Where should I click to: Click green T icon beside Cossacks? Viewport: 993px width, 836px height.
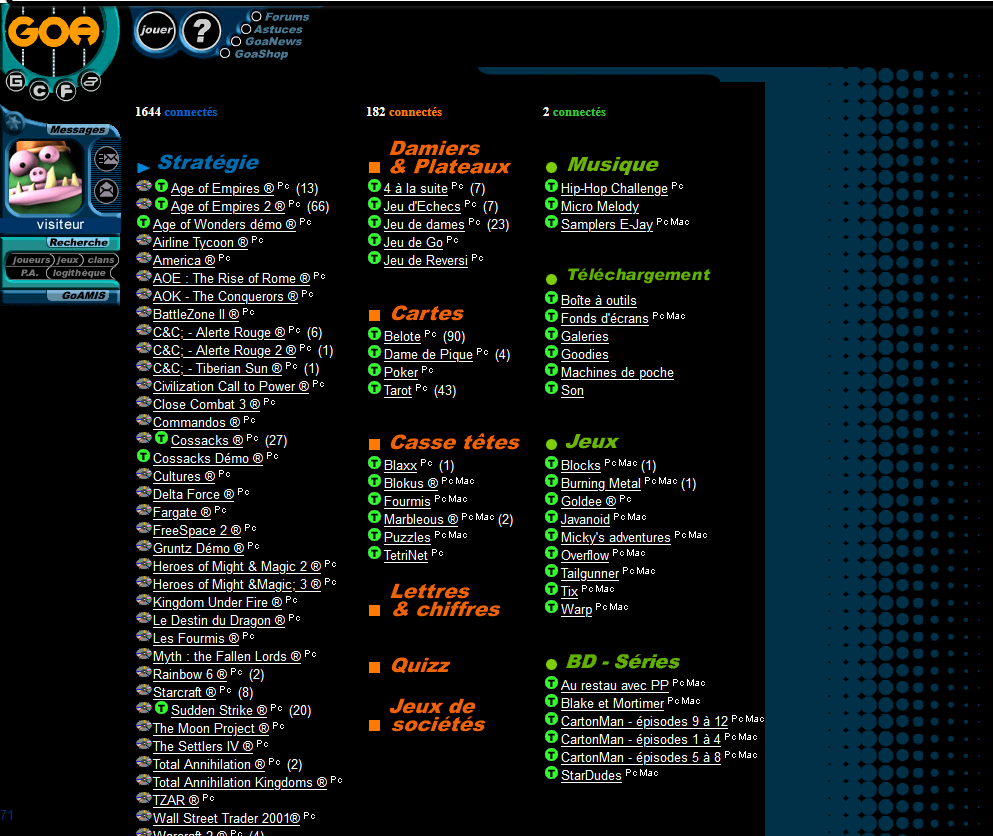[161, 438]
